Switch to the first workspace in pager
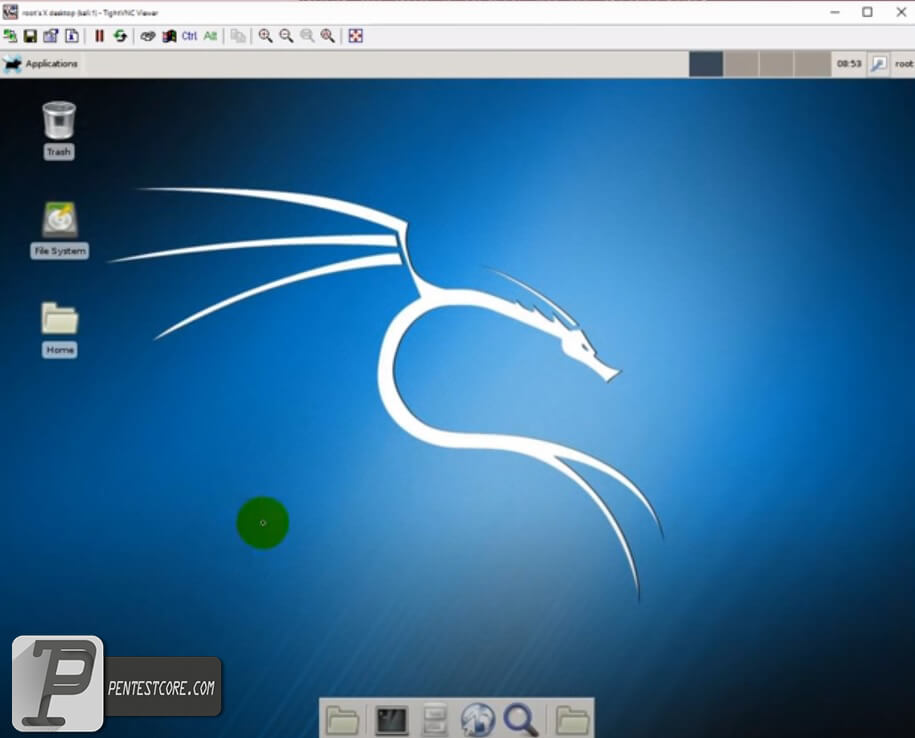915x738 pixels. [706, 64]
